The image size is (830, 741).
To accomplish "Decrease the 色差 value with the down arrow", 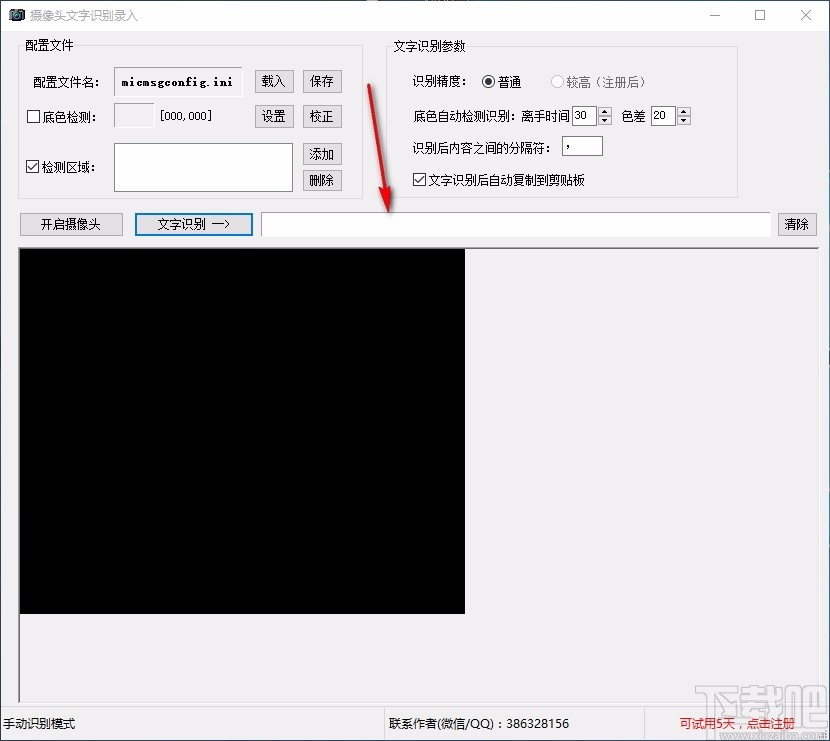I will [684, 121].
